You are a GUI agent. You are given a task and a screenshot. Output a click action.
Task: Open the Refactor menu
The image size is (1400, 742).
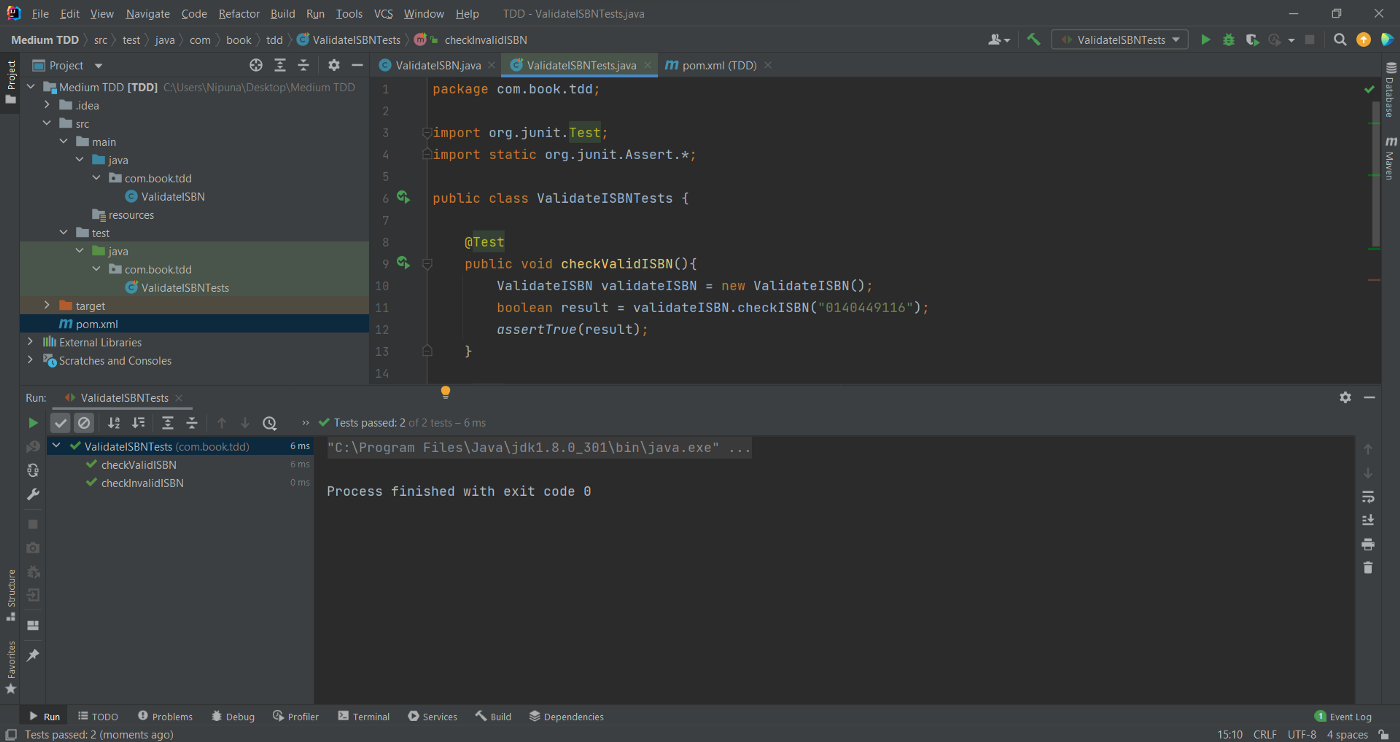coord(239,14)
